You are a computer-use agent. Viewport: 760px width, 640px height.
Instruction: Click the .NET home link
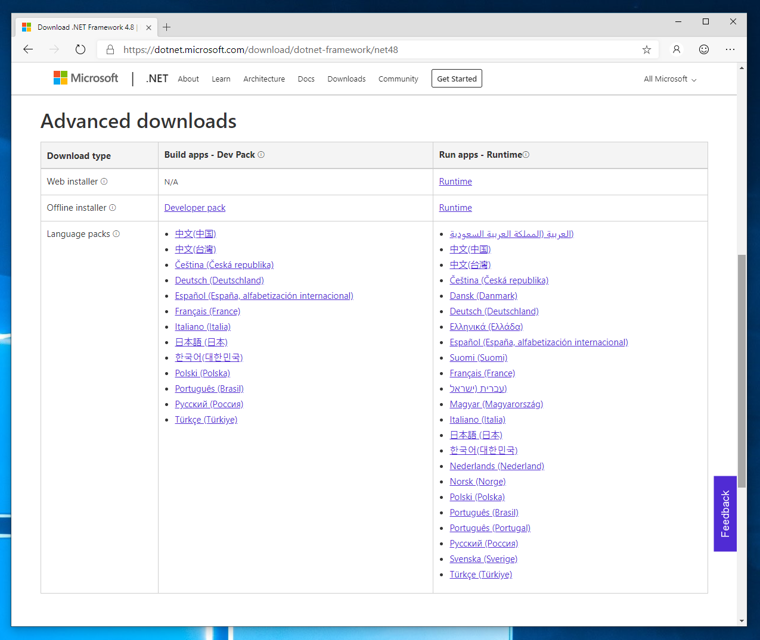157,79
